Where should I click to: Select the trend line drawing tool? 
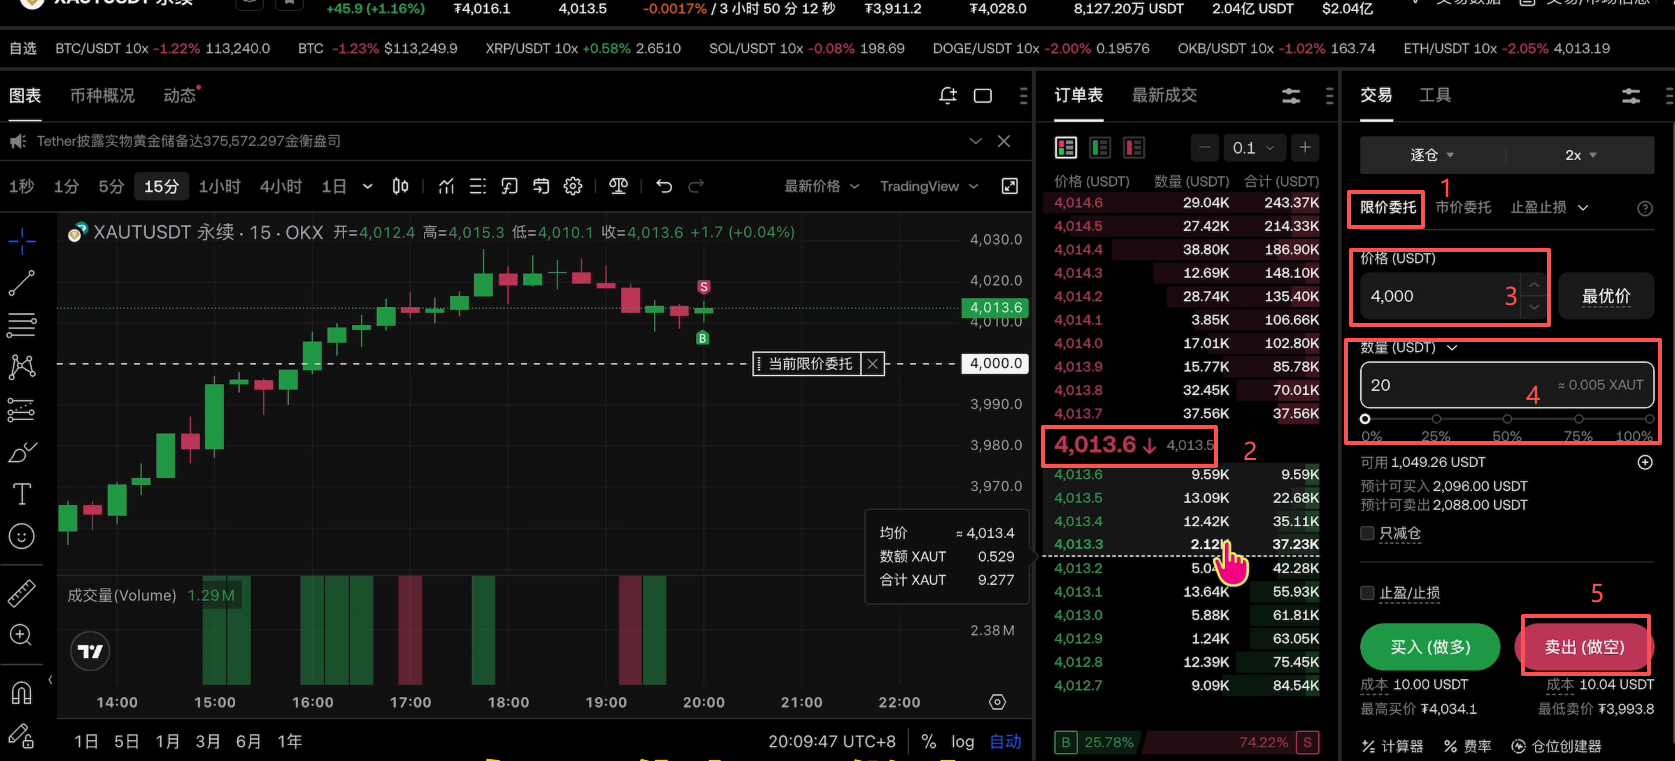coord(22,283)
